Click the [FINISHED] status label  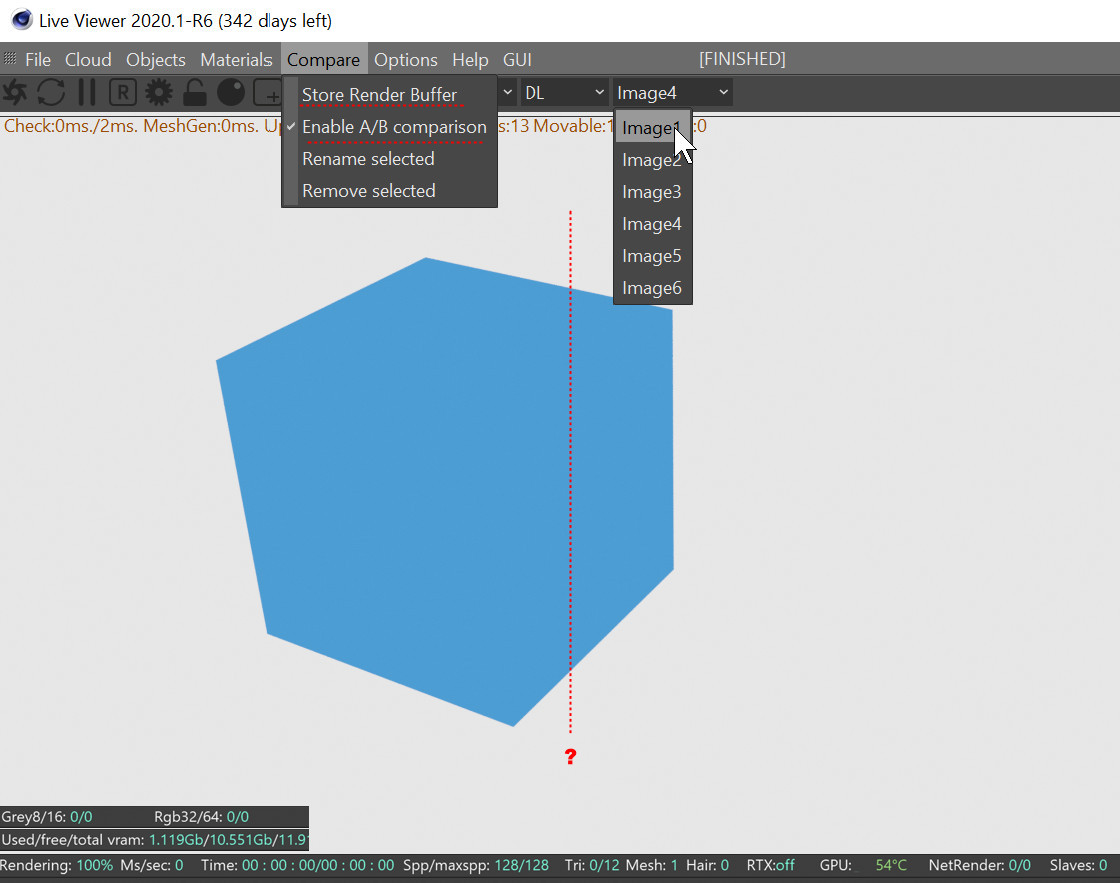742,59
